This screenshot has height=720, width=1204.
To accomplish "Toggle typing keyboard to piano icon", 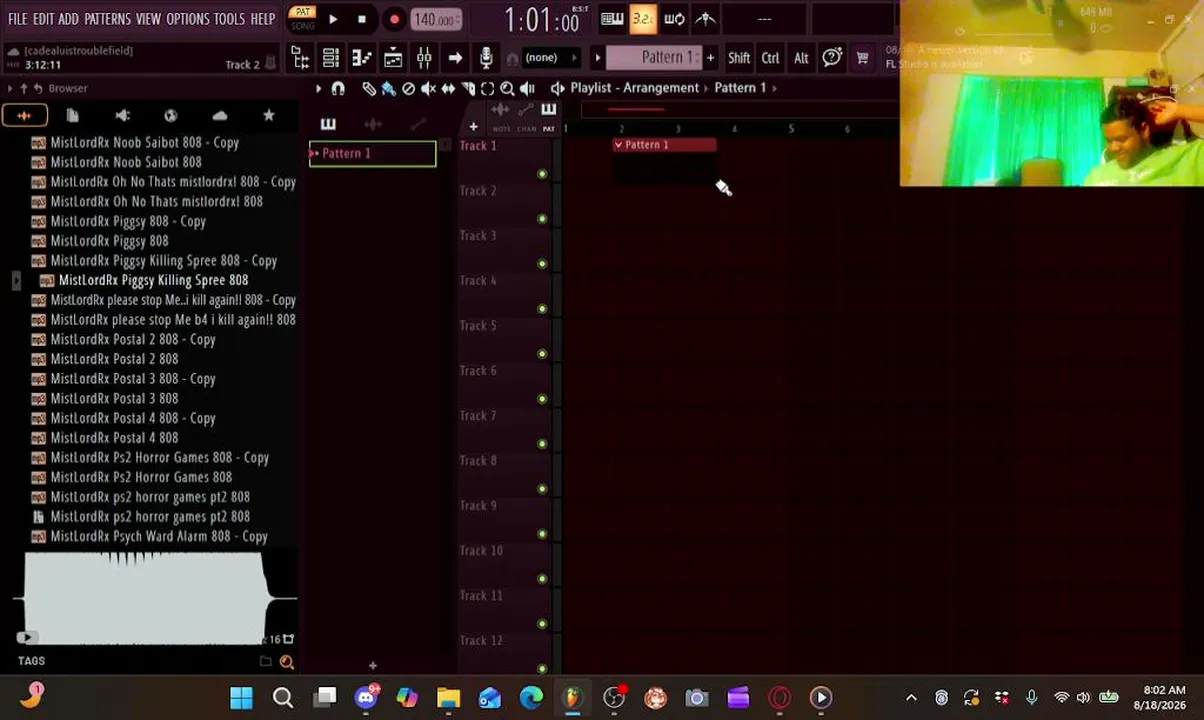I will (x=612, y=19).
